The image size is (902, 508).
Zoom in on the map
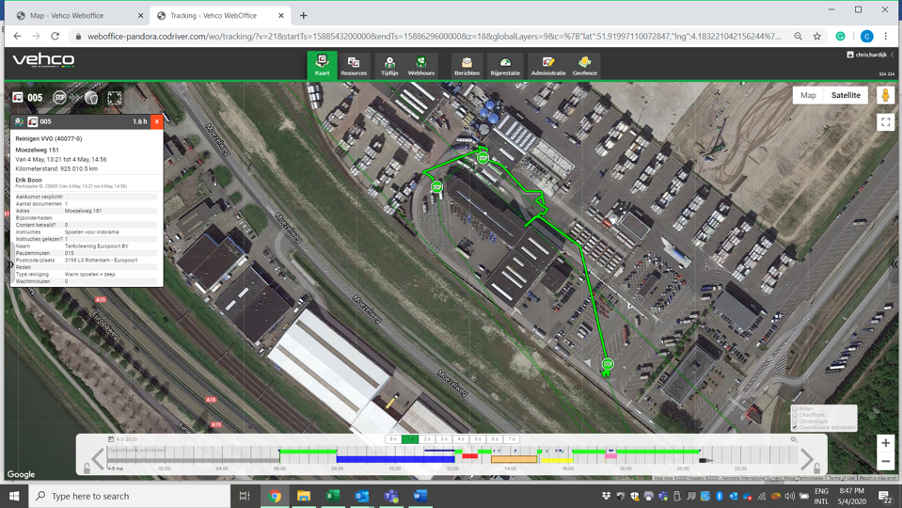tap(886, 443)
